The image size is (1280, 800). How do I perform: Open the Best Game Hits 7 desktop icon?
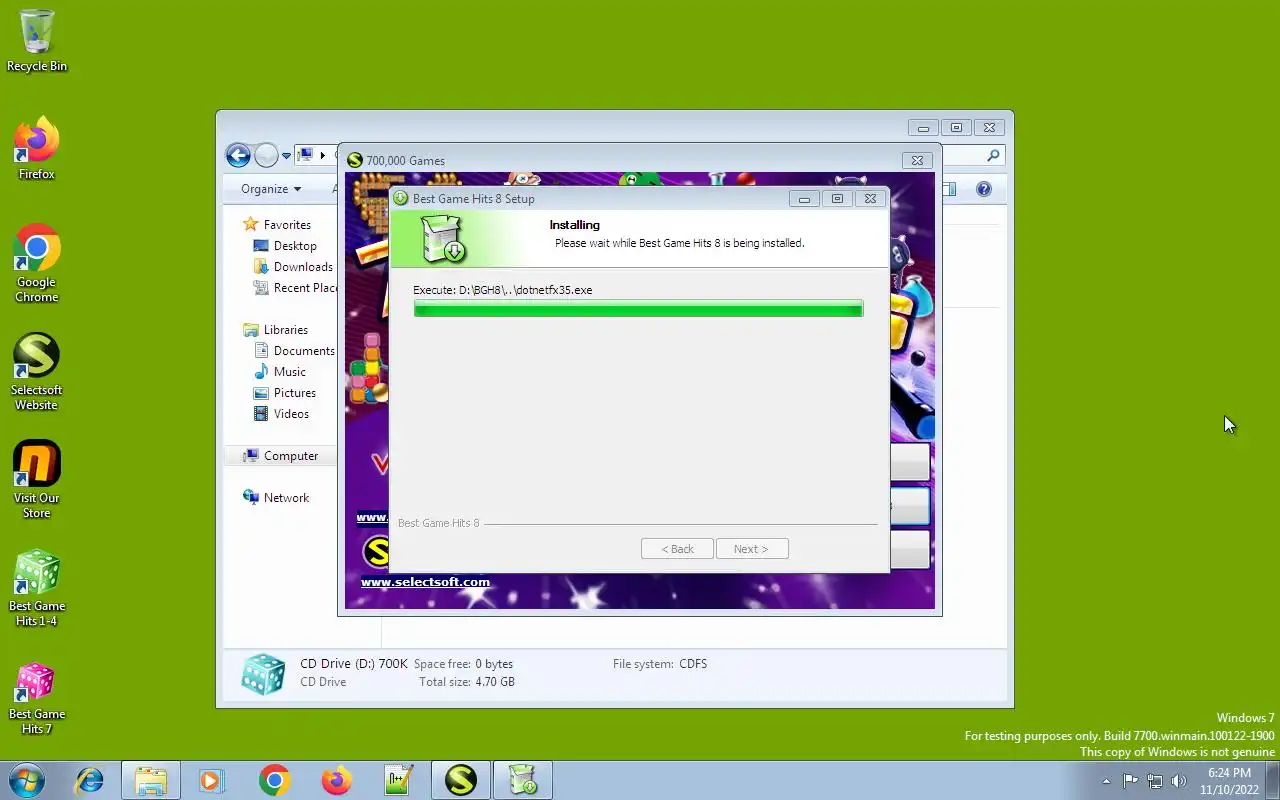point(37,695)
